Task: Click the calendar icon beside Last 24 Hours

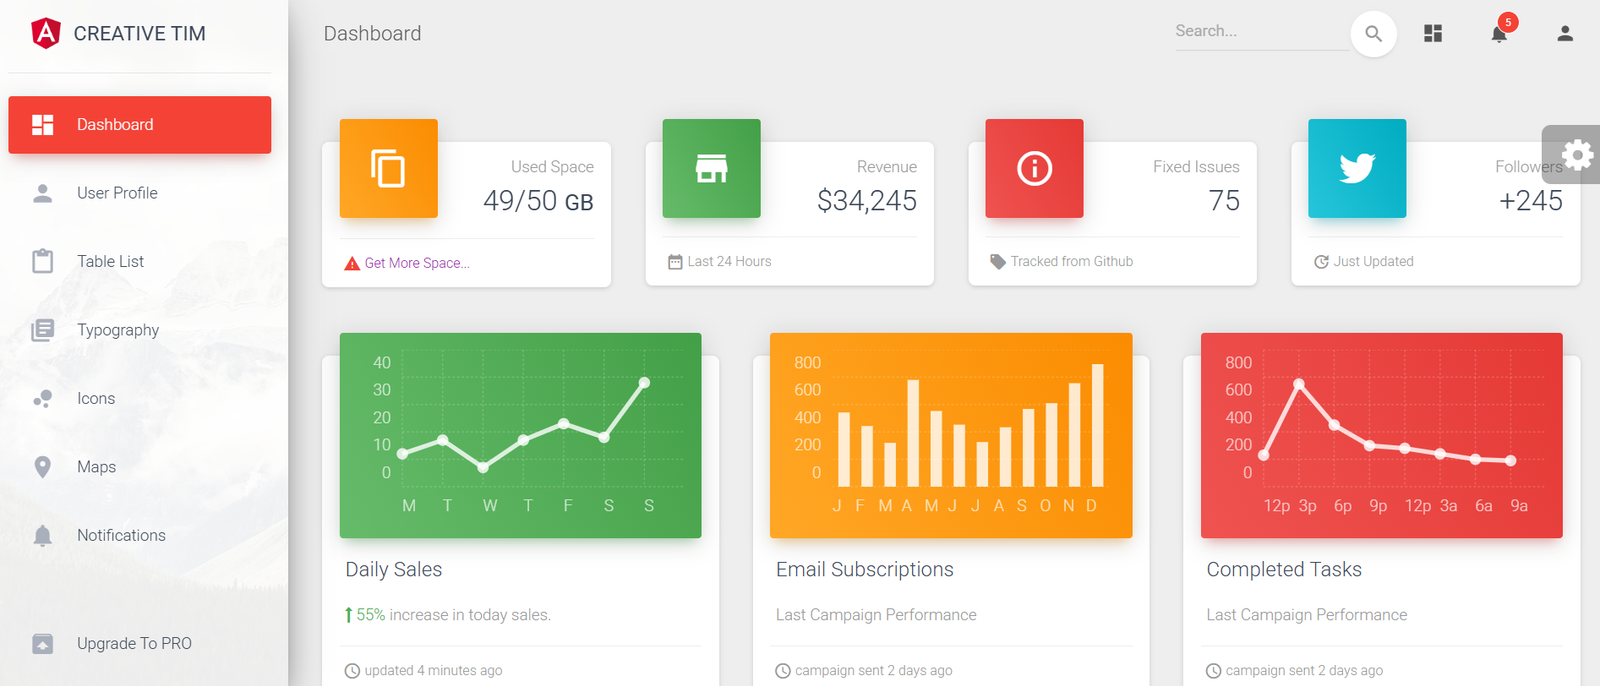Action: pos(675,262)
